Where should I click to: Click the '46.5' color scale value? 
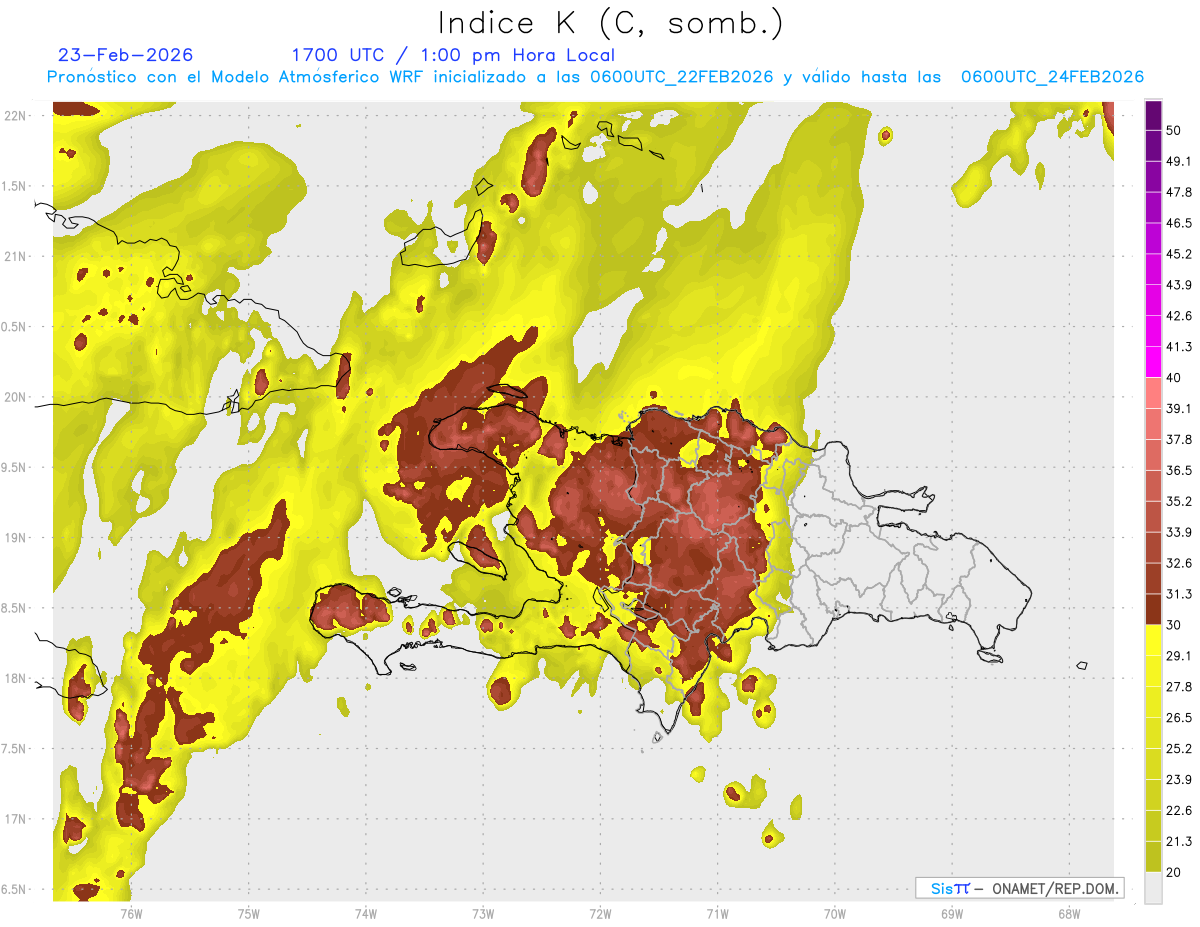point(1179,224)
